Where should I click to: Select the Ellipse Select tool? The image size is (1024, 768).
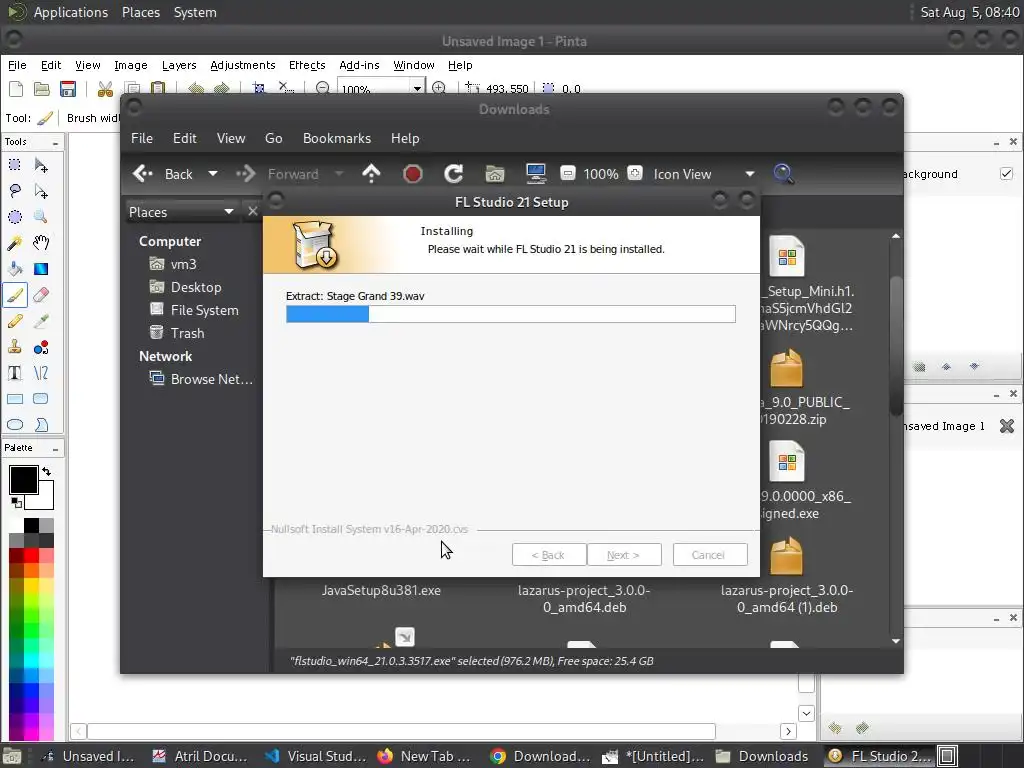(14, 217)
